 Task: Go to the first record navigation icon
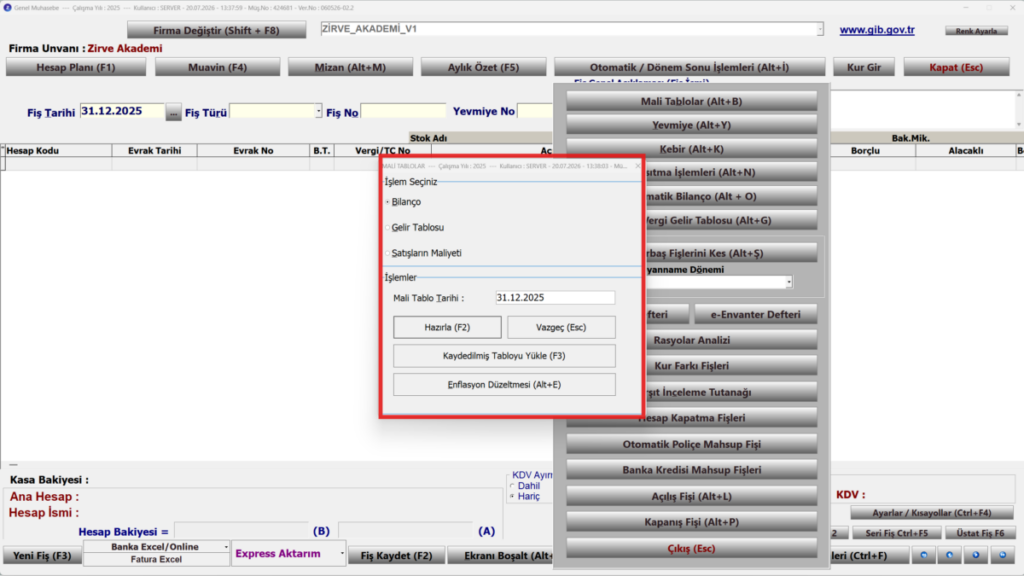point(923,555)
